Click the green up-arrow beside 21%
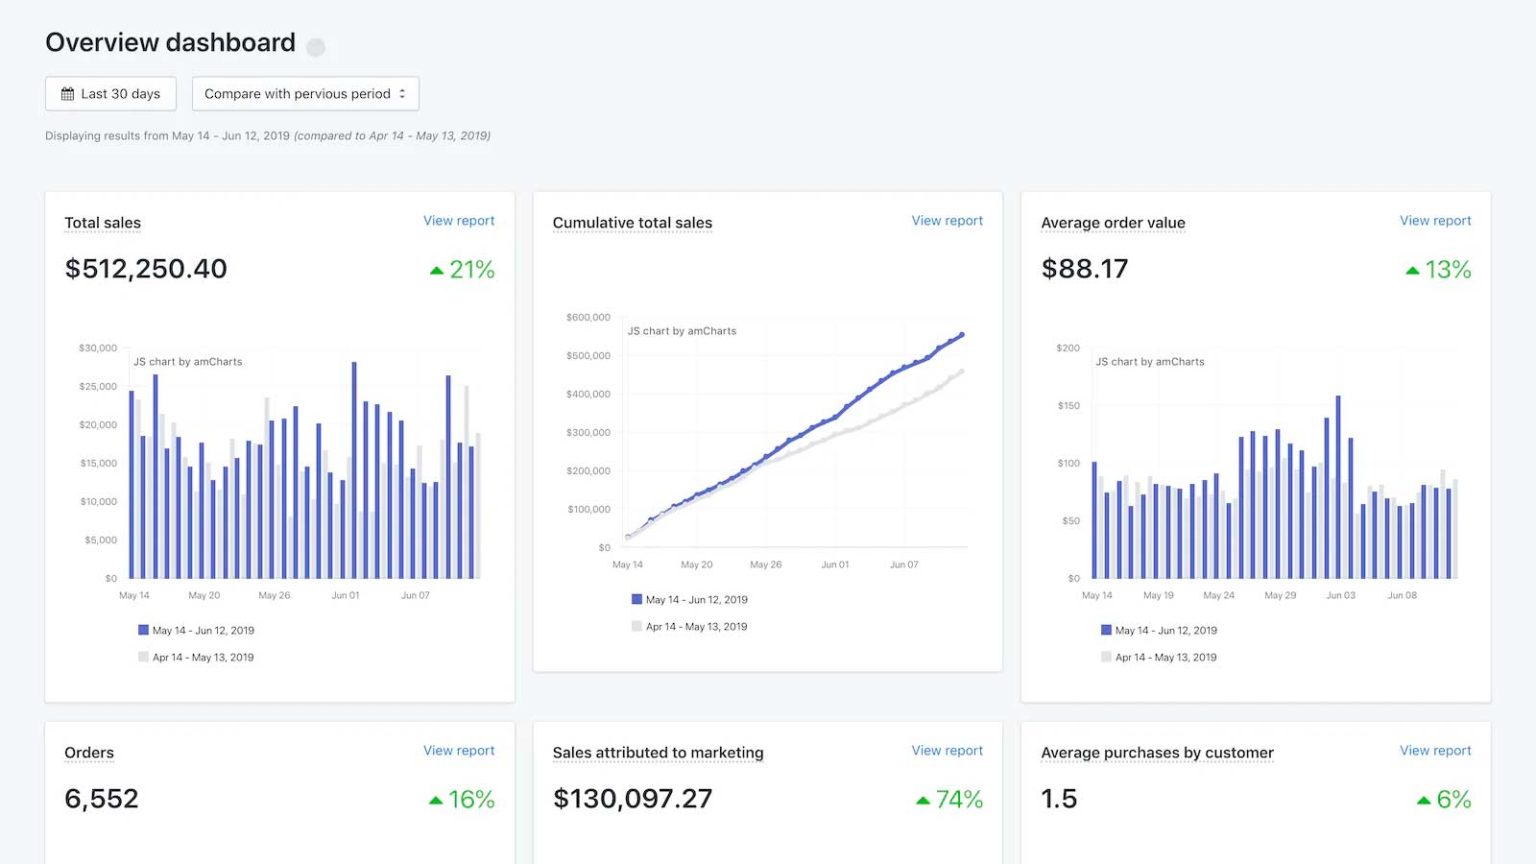The height and width of the screenshot is (864, 1536). (437, 269)
